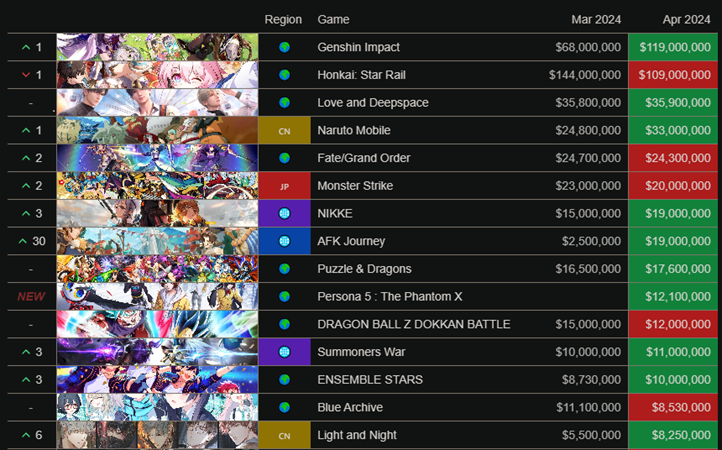Select DRAGON BALL Z DOKKAN BATTLE name
The width and height of the screenshot is (722, 450).
click(414, 324)
